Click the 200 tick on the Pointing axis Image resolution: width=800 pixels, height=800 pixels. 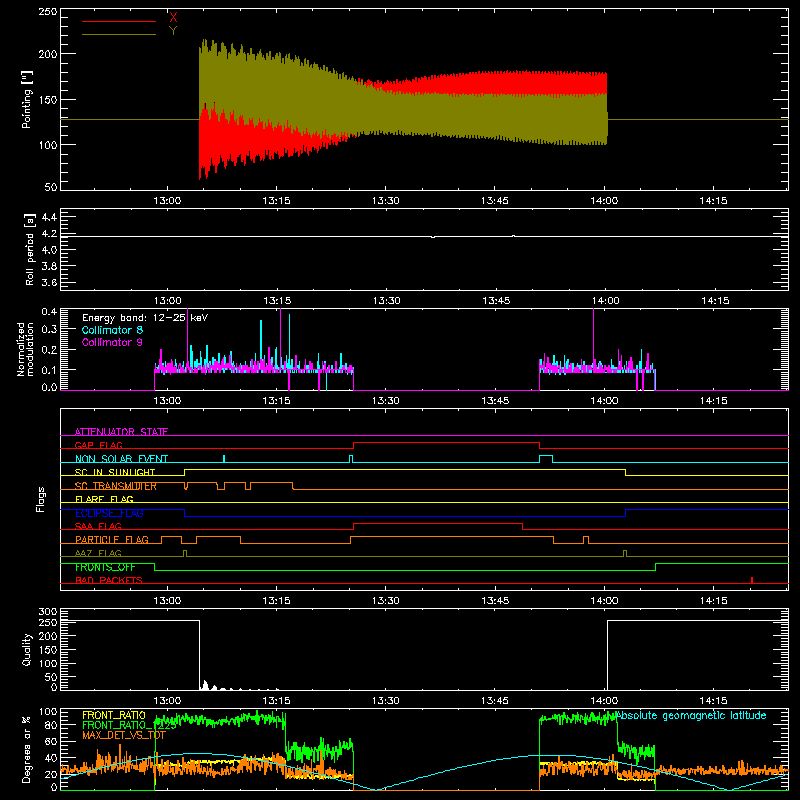[48, 54]
